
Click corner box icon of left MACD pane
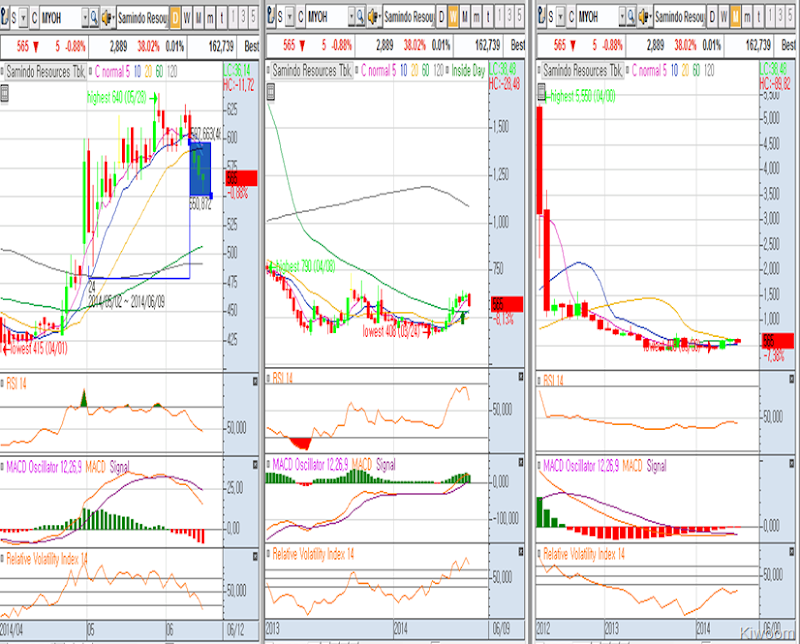[x=255, y=464]
